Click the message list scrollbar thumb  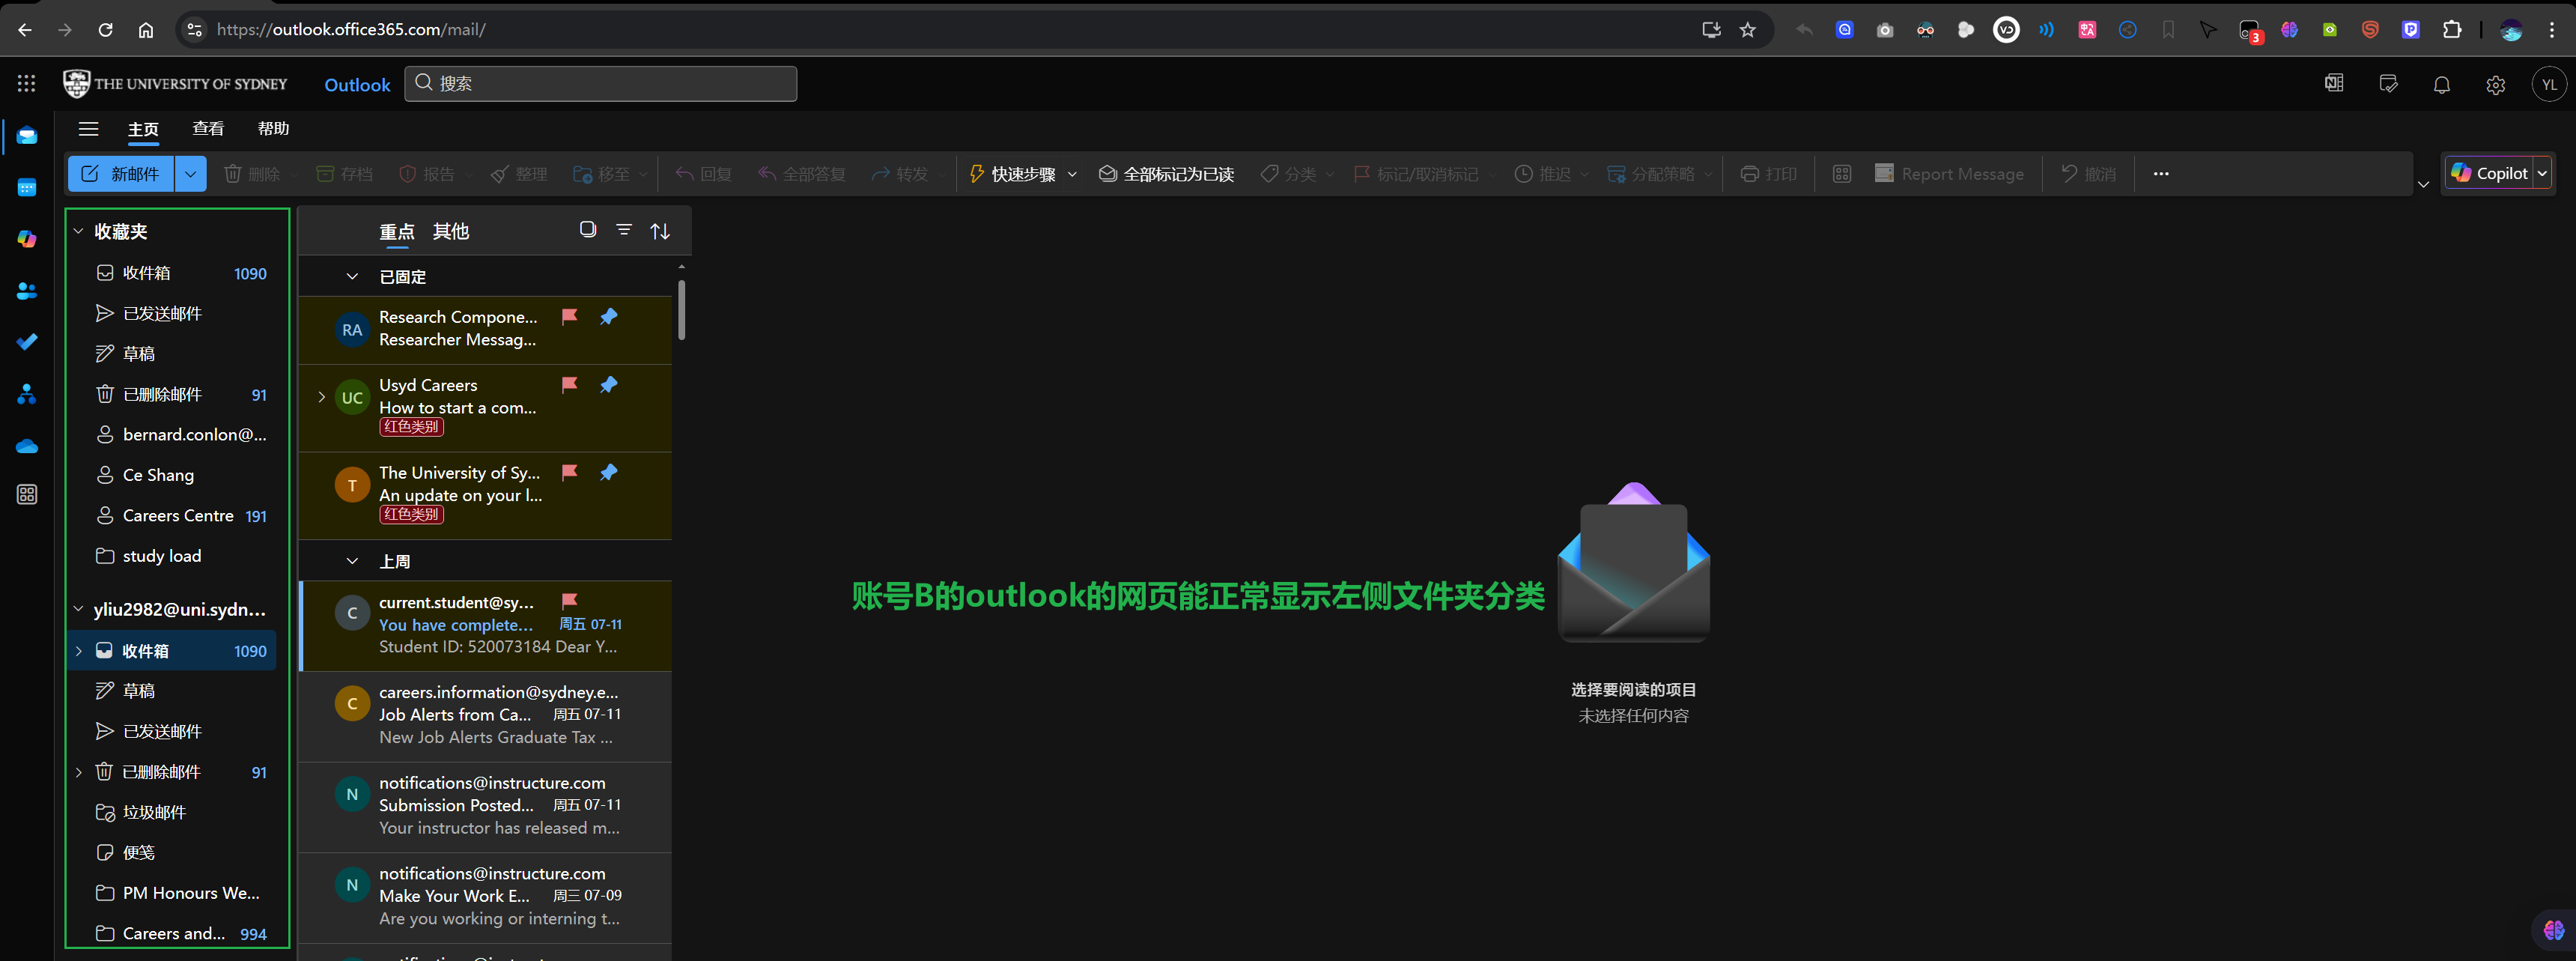pos(682,309)
